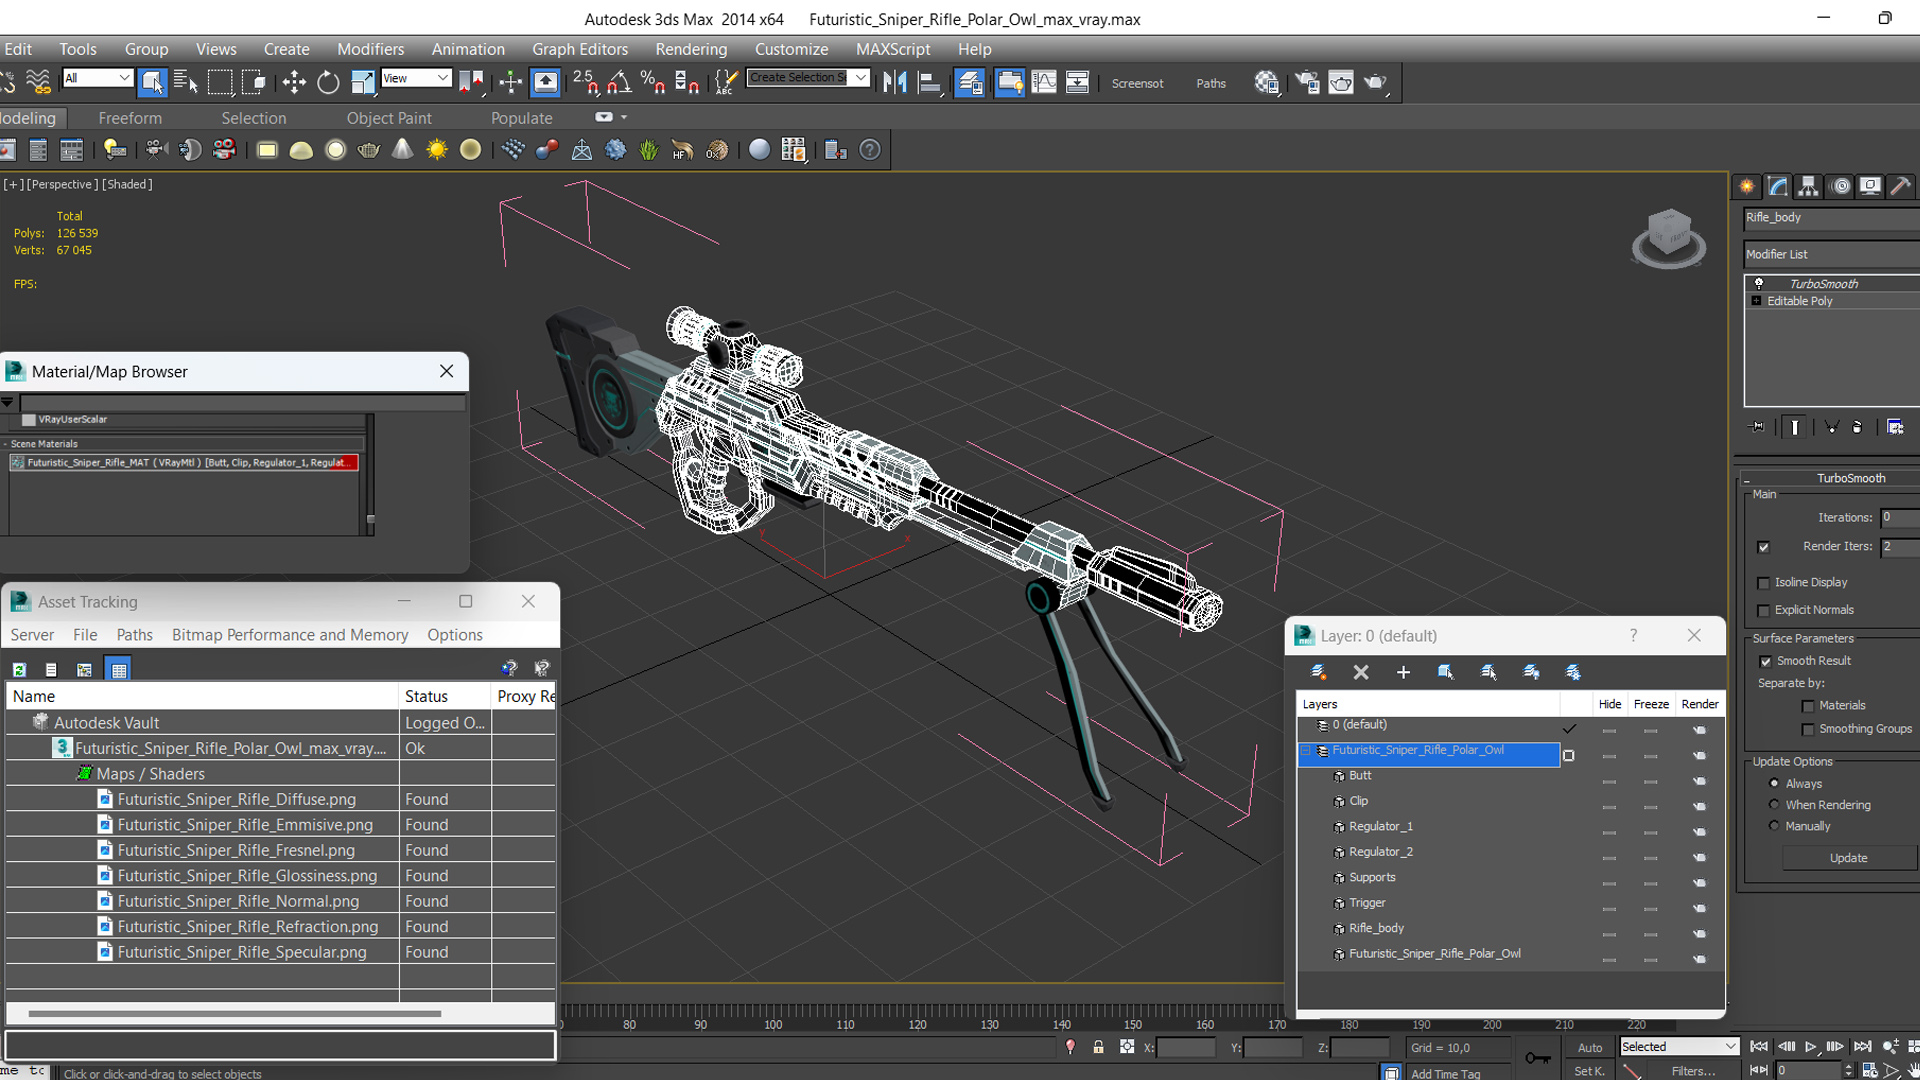The image size is (1920, 1080).
Task: Click the Play animation button
Action: (1811, 1047)
